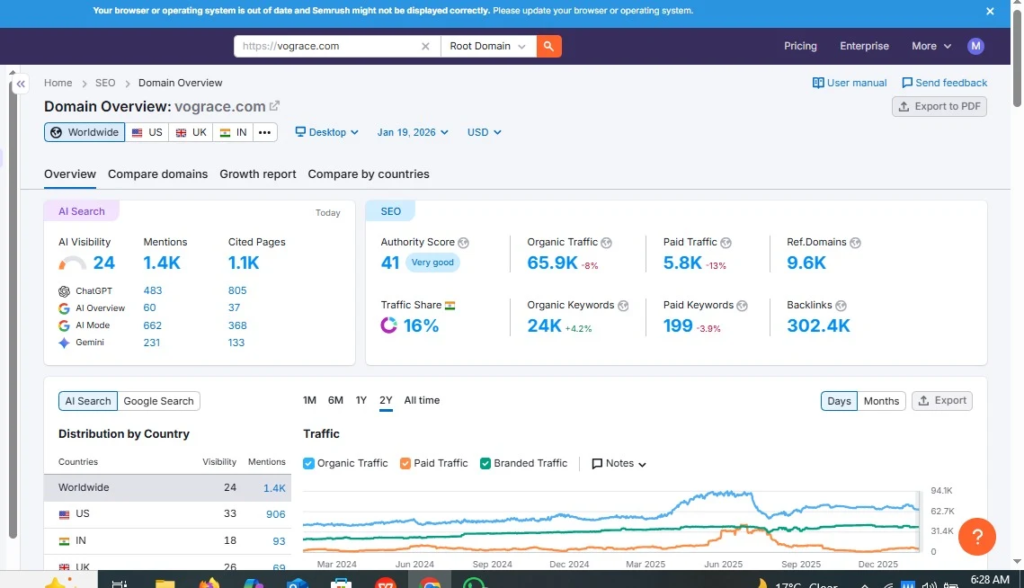The image size is (1024, 588).
Task: Toggle the Organic Traffic checkbox
Action: pos(309,463)
